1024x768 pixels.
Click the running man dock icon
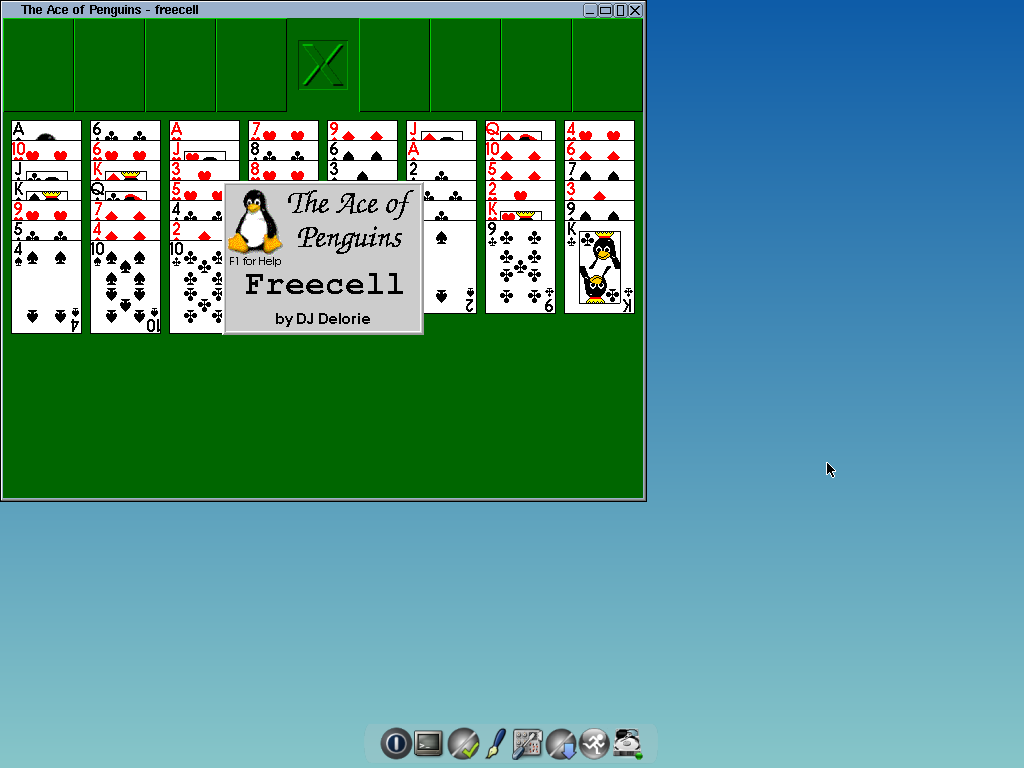point(594,743)
